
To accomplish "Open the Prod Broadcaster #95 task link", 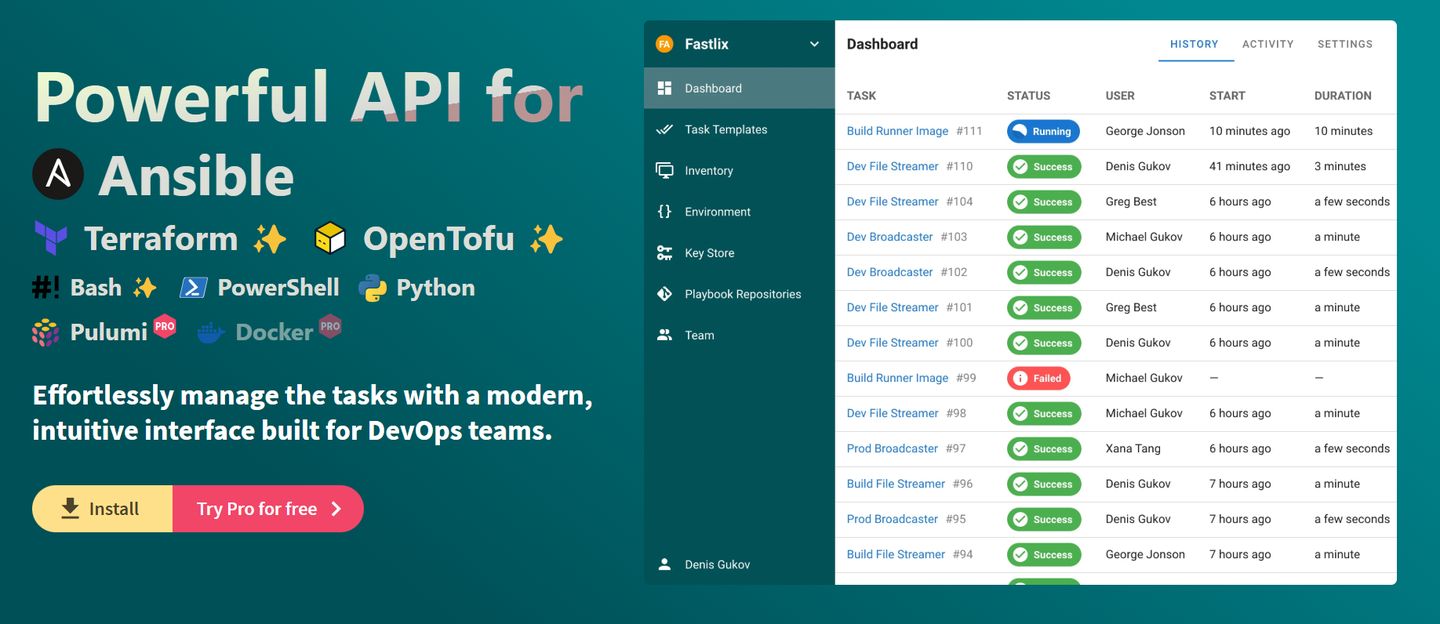I will 892,519.
